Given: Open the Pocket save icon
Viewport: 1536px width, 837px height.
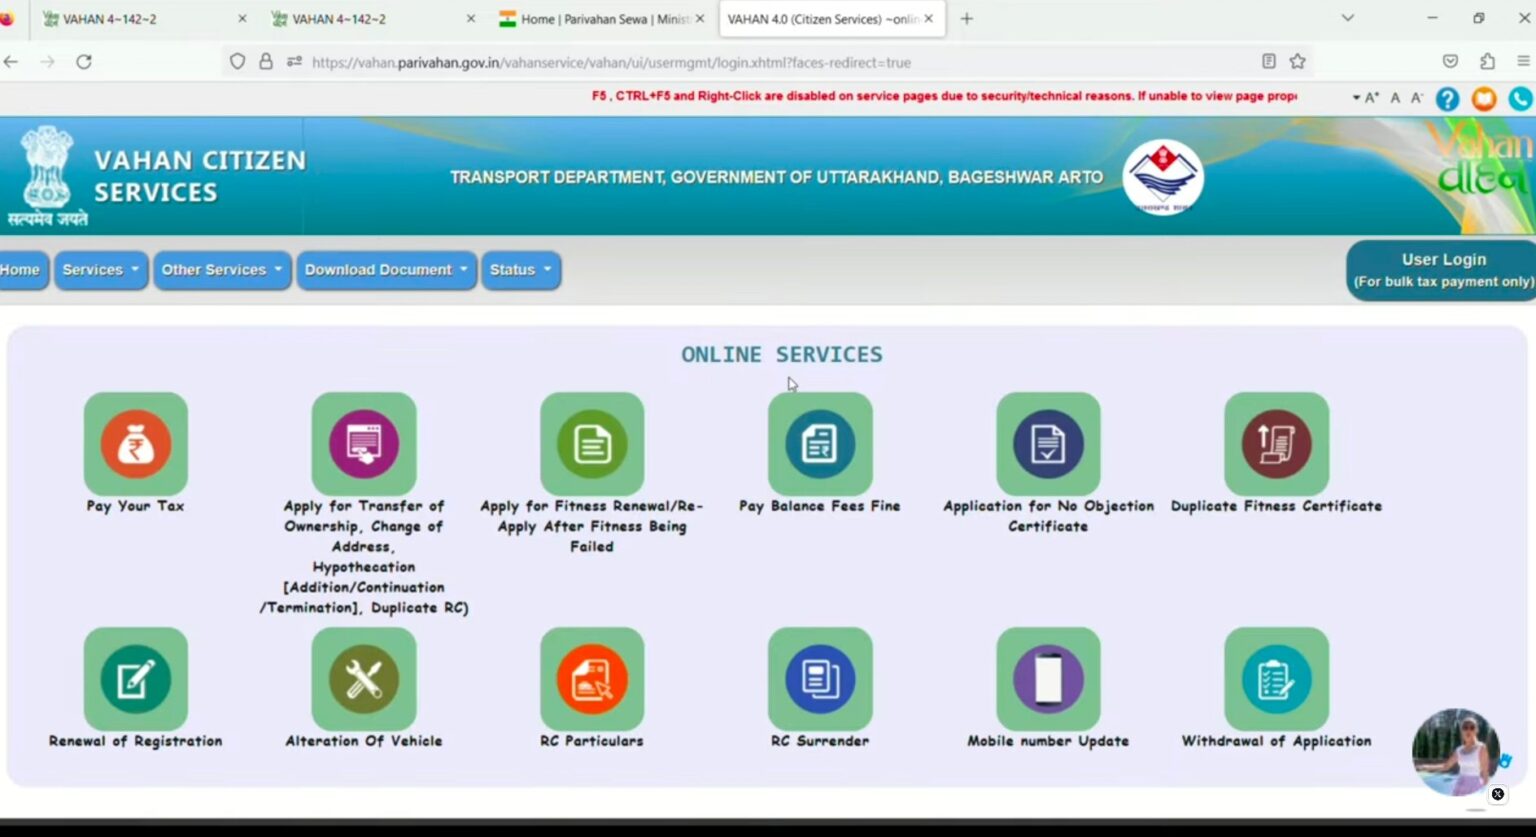Looking at the screenshot, I should click(1450, 62).
